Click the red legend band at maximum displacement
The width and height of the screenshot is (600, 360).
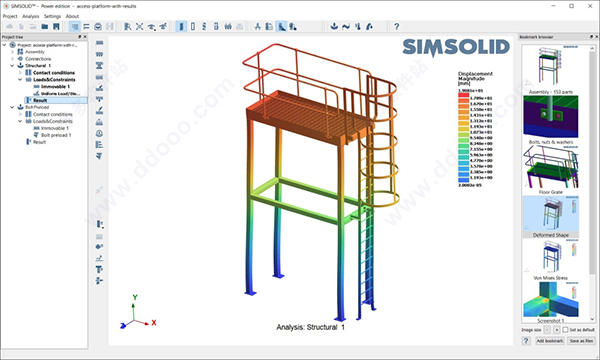pyautogui.click(x=463, y=95)
